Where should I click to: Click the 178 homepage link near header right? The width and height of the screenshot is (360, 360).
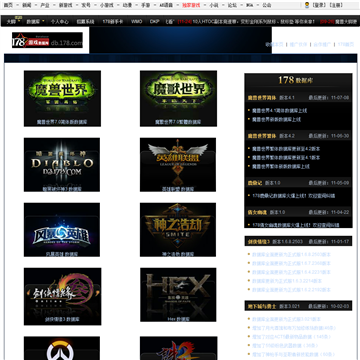346,44
